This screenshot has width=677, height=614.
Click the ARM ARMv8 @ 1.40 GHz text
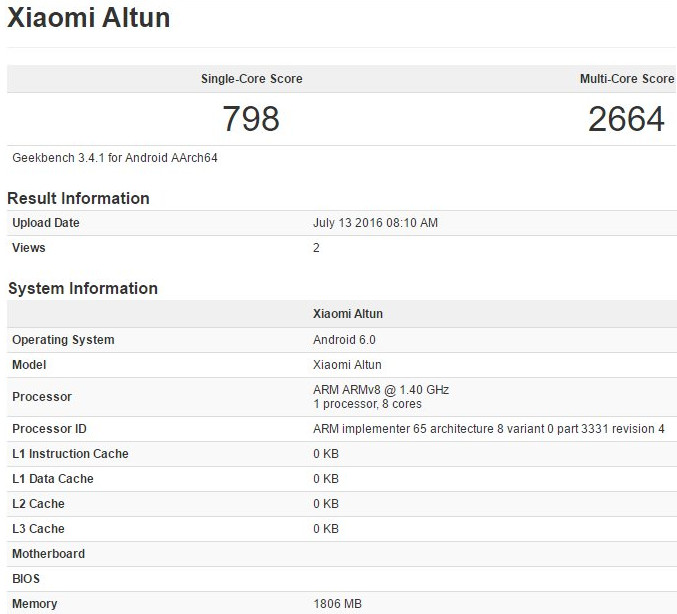click(381, 390)
